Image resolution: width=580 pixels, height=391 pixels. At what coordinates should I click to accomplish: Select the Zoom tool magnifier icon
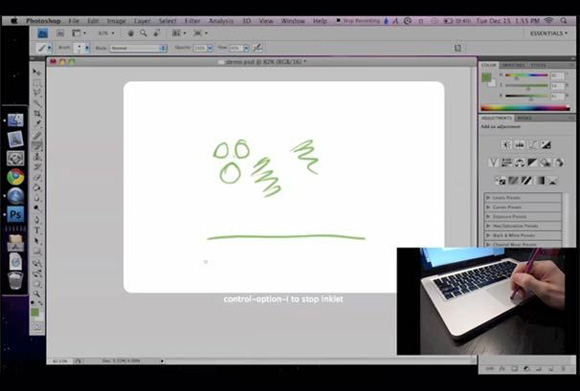[144, 33]
